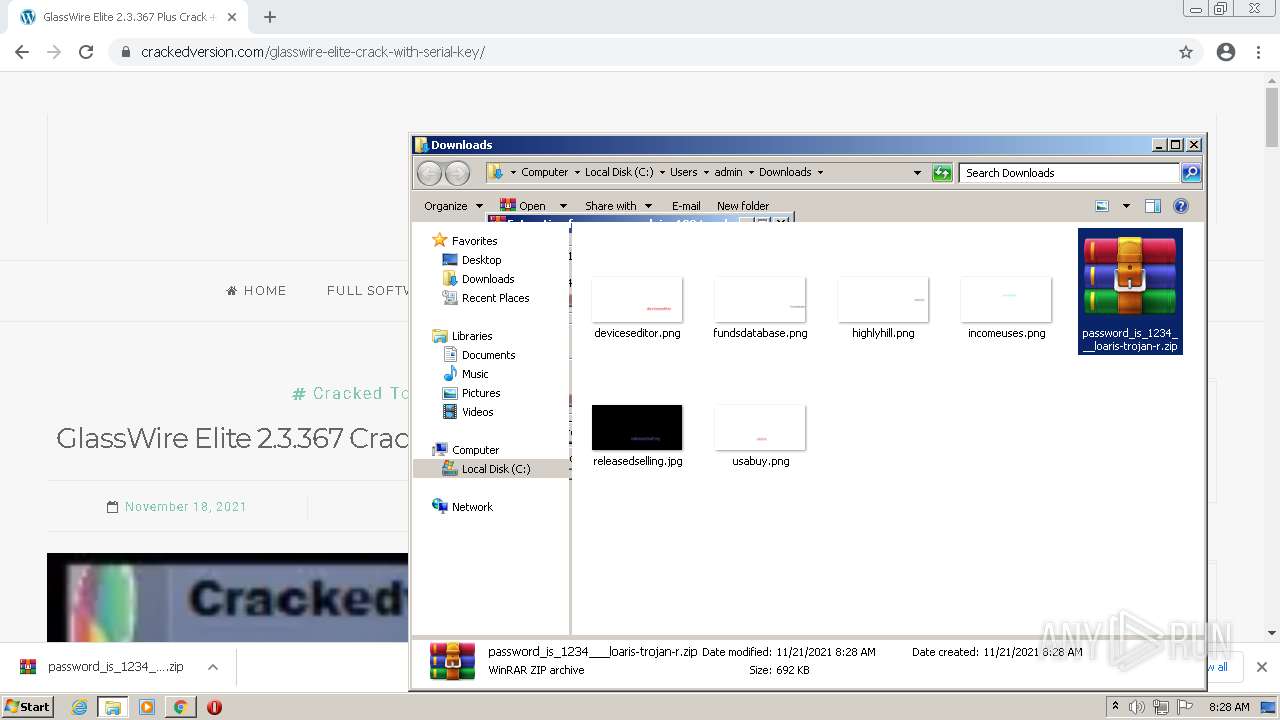Show hidden tray icons arrow
Screen dimensions: 1280x720
click(x=1116, y=707)
